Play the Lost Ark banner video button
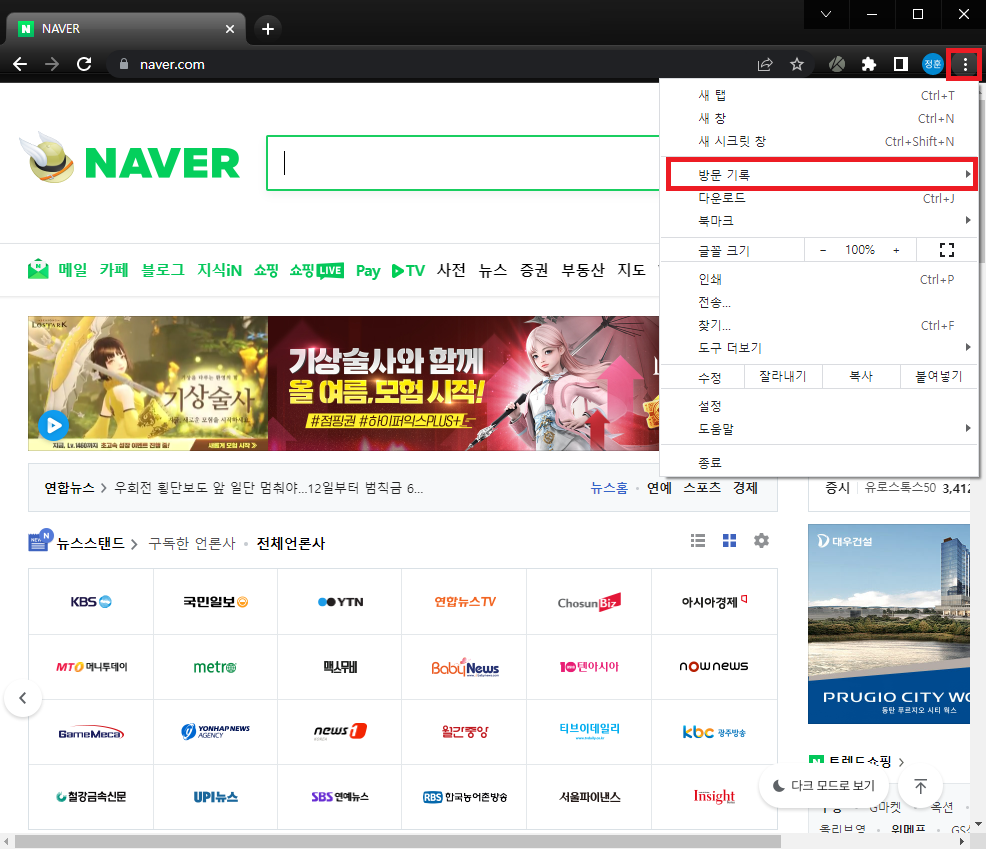Screen dimensions: 986x849 point(53,426)
